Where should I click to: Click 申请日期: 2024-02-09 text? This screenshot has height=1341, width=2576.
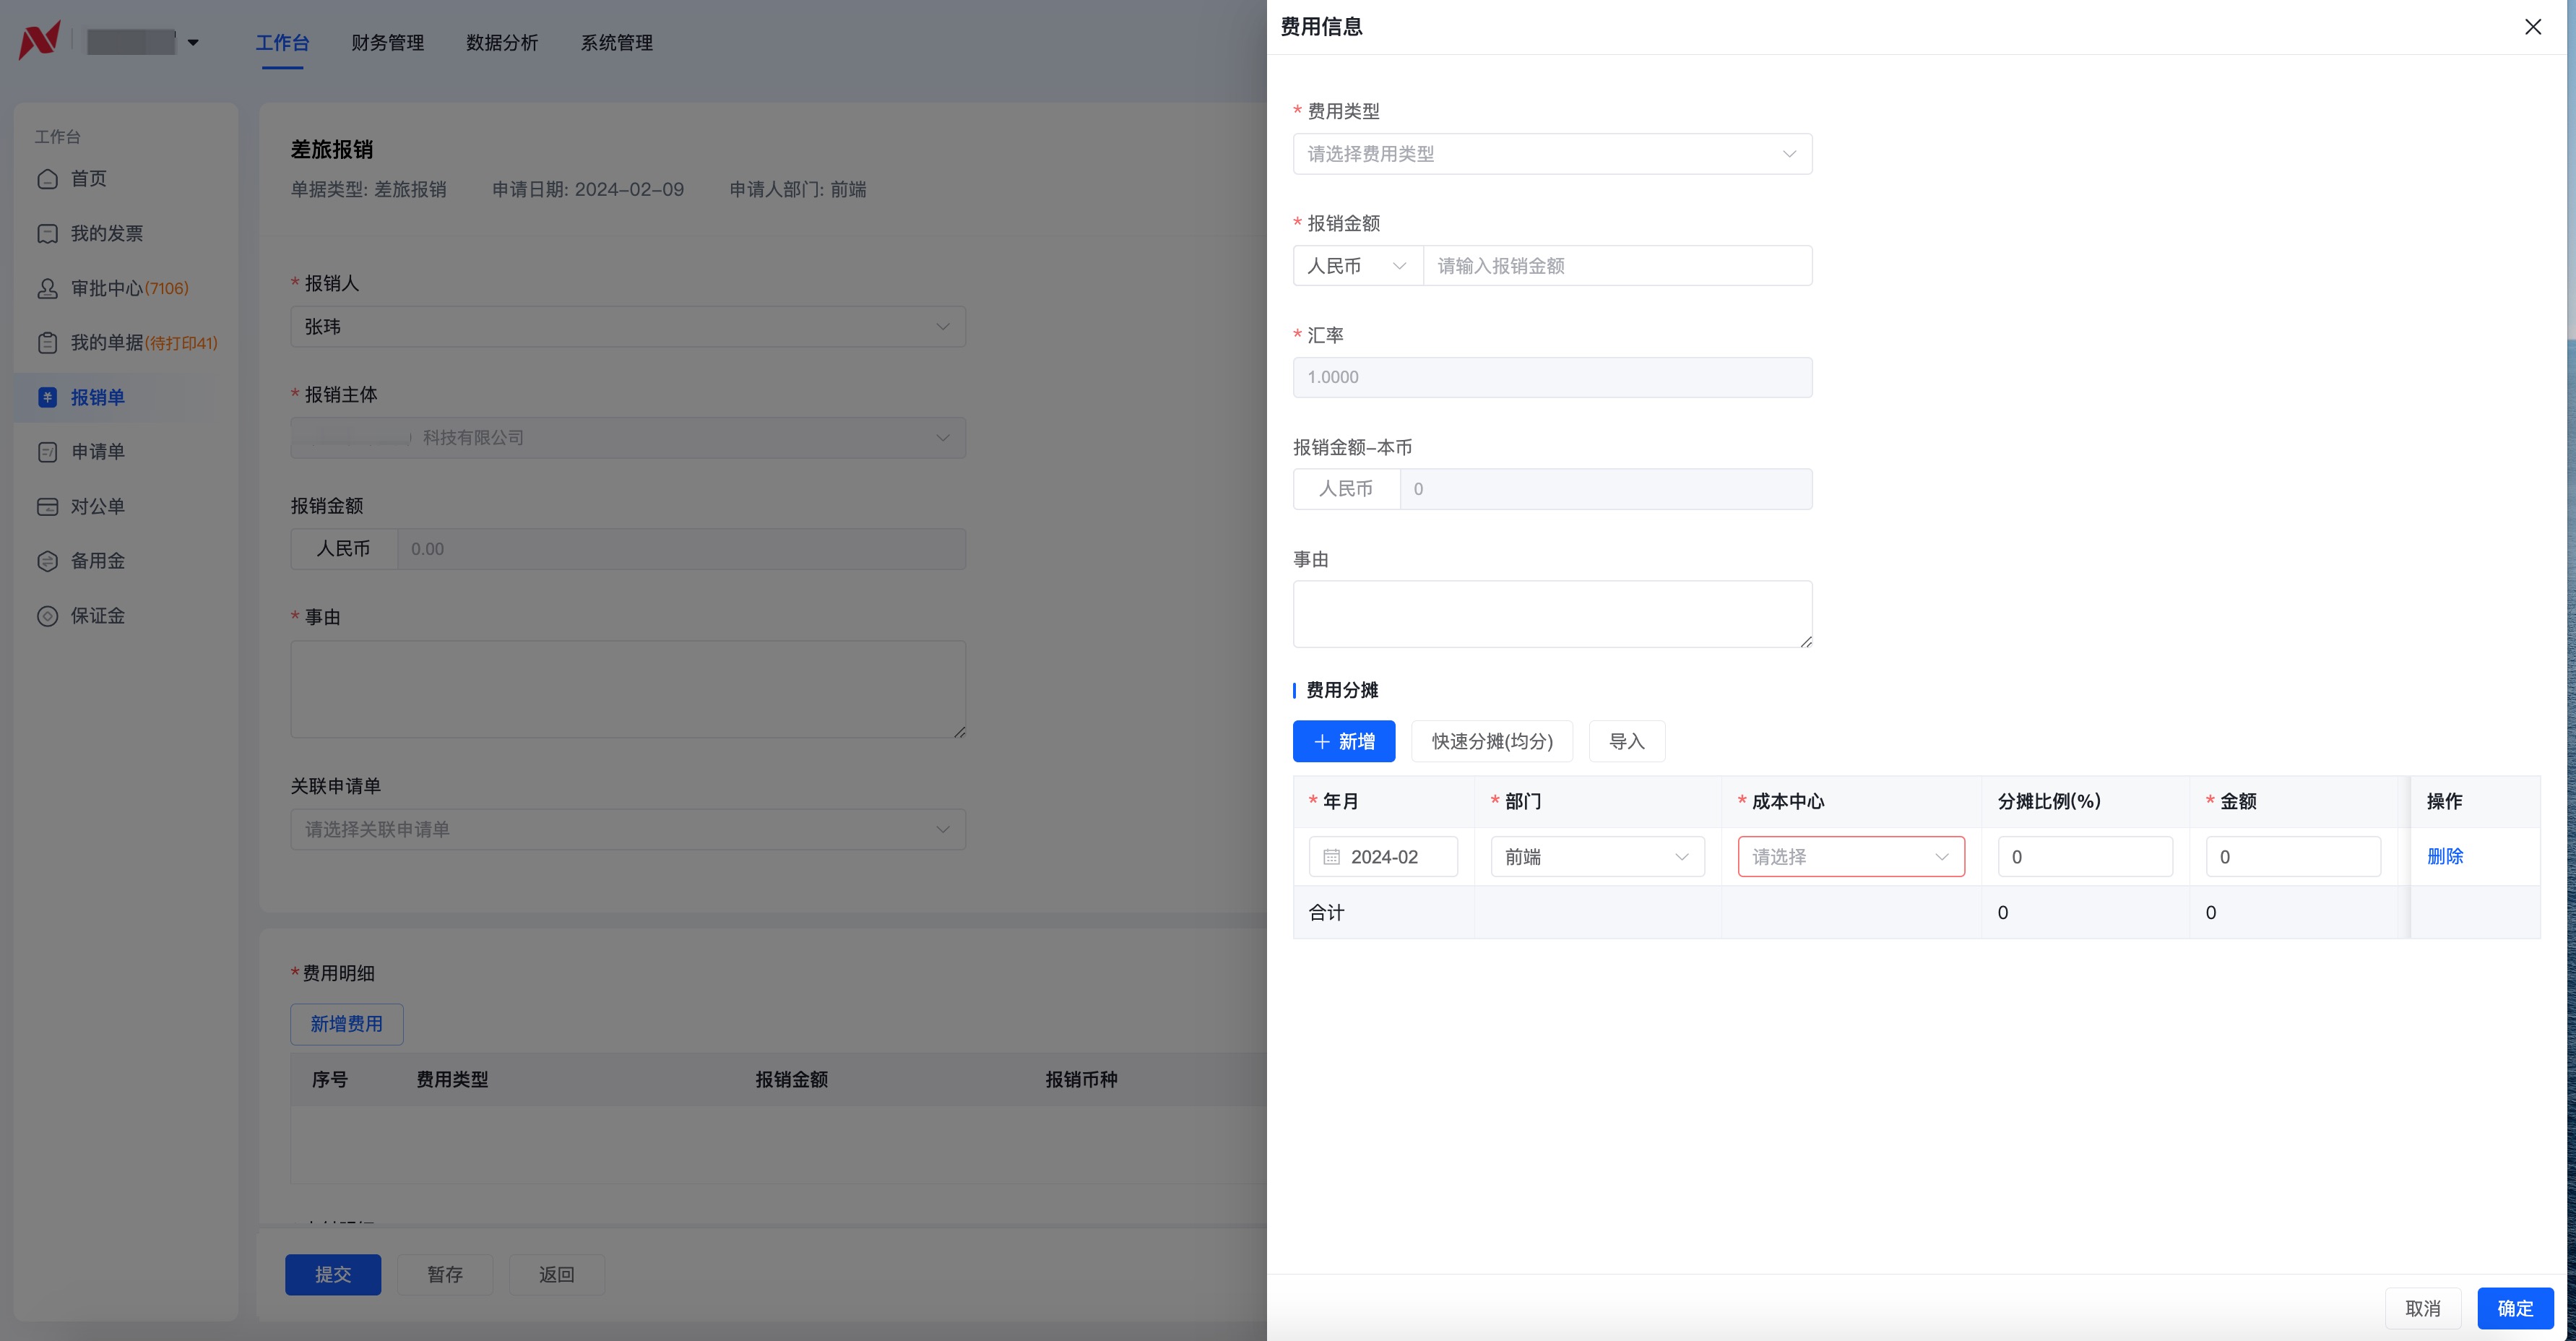(x=588, y=190)
